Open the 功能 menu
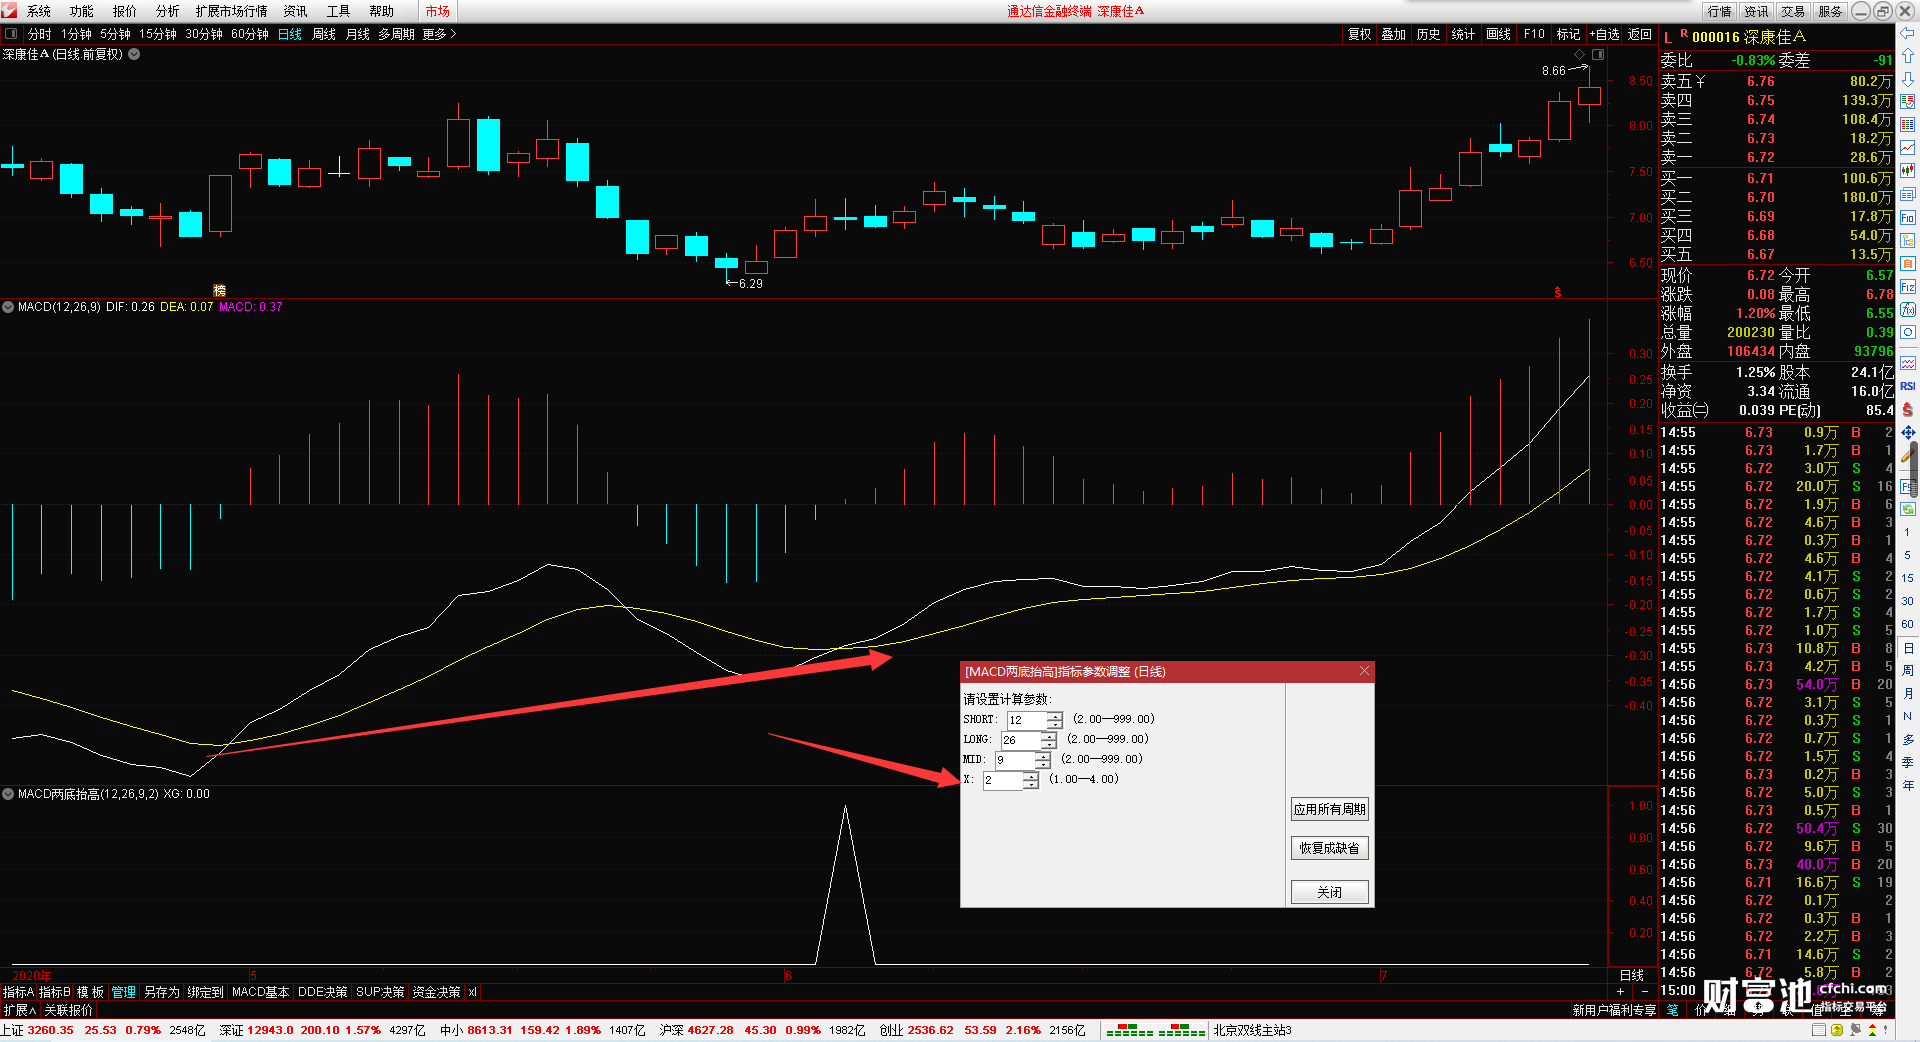Screen dimensions: 1920x1042 82,11
